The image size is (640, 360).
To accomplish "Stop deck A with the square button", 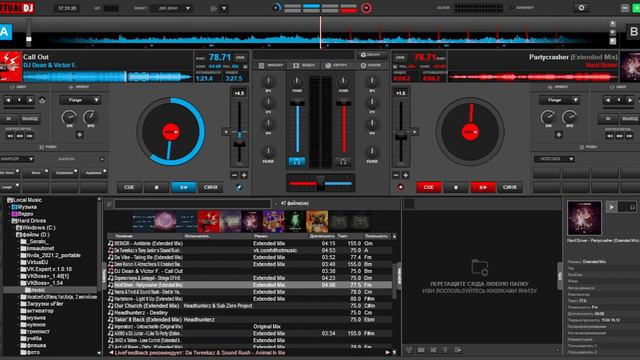I will click(x=156, y=187).
